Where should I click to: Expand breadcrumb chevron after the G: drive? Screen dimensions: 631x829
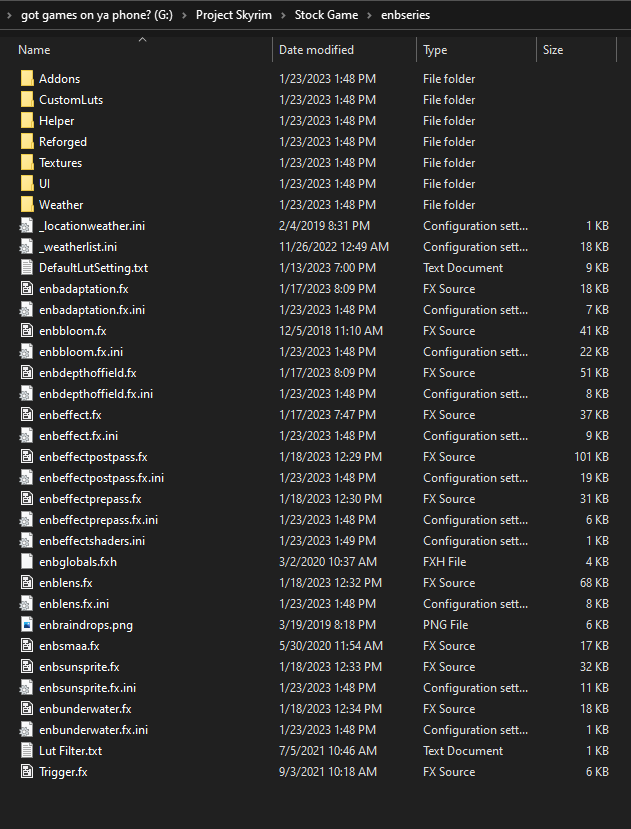[x=184, y=15]
